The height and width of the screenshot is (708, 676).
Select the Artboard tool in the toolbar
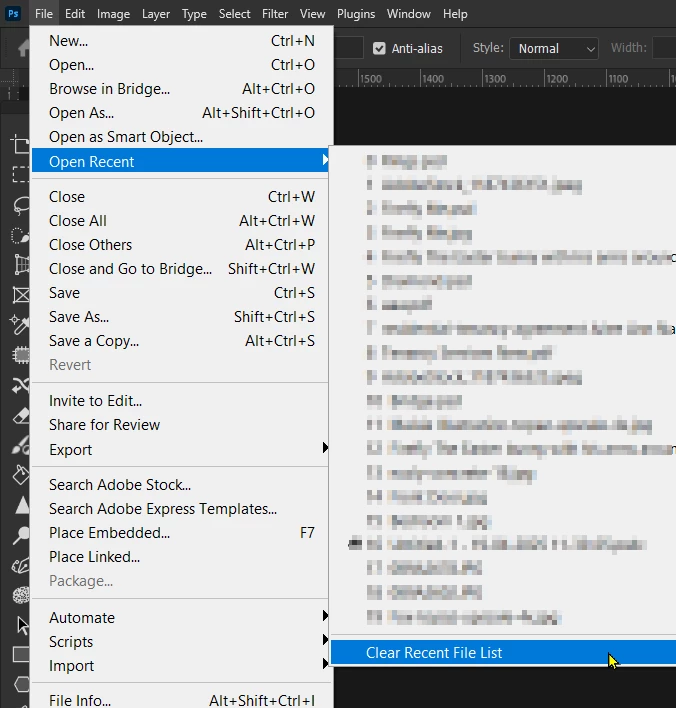(20, 144)
